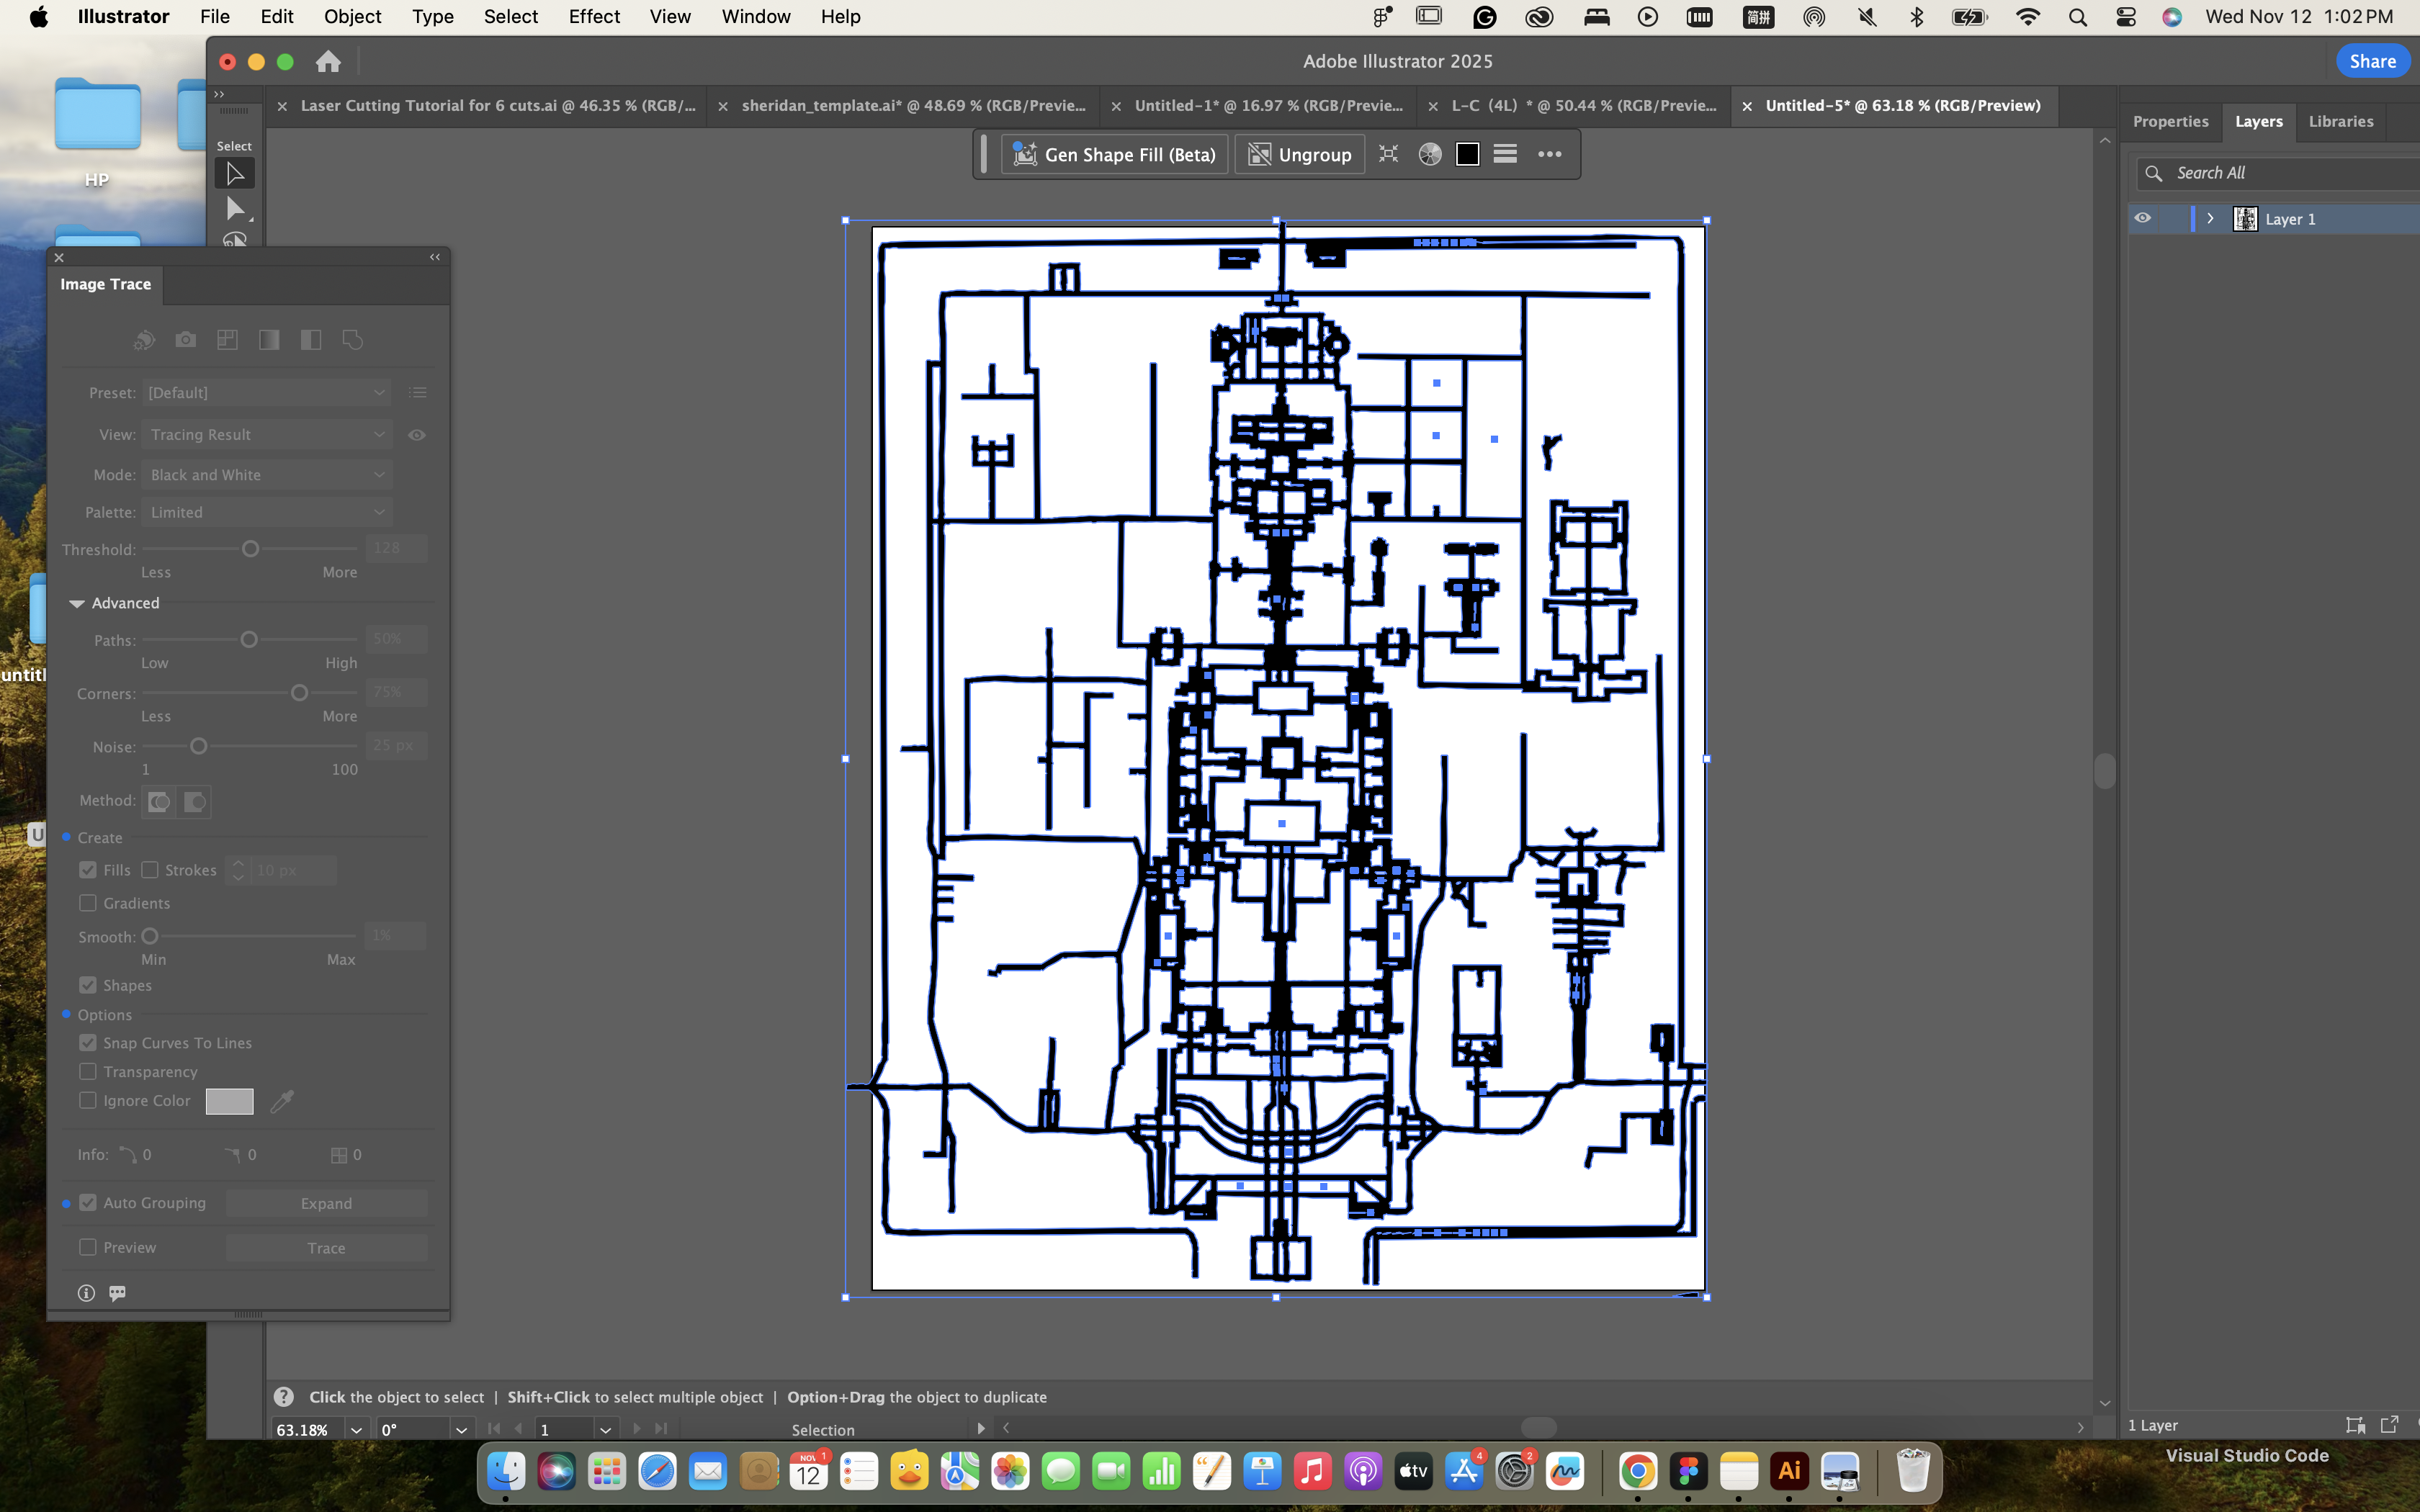Switch to the Properties panel tab
Screen dimensions: 2420x1512
(2170, 121)
